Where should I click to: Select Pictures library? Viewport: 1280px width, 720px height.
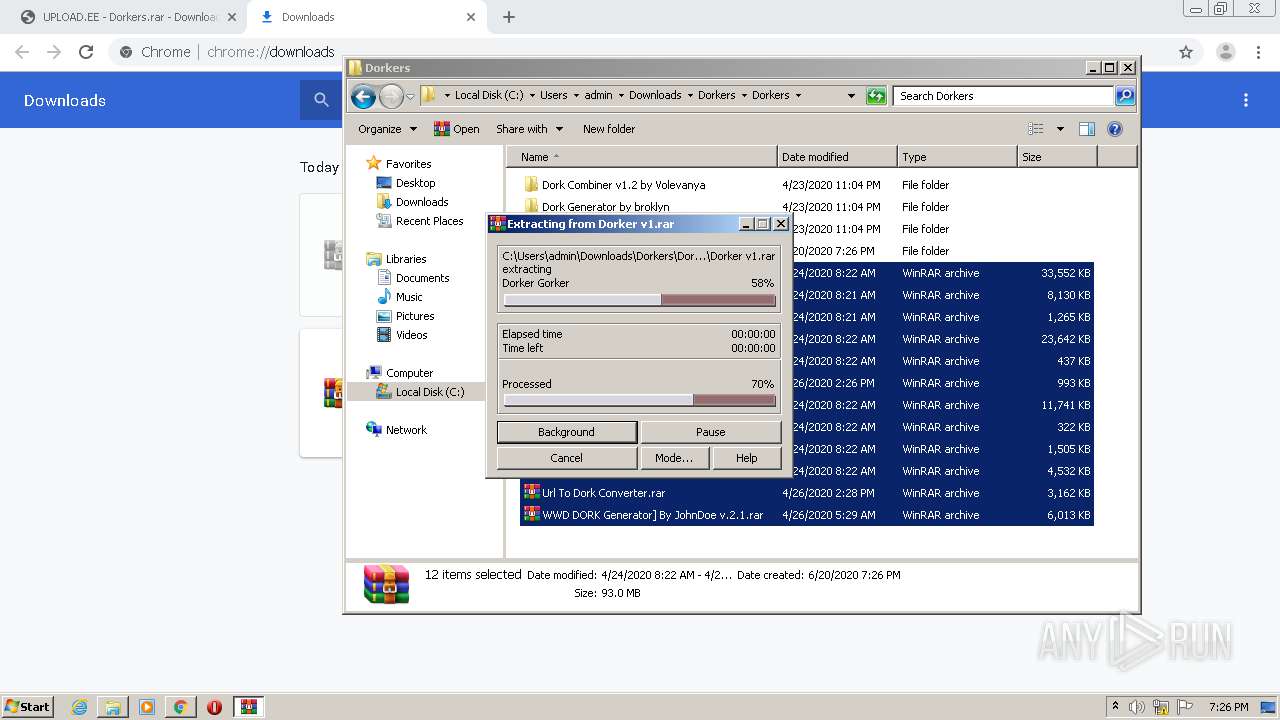click(x=405, y=316)
